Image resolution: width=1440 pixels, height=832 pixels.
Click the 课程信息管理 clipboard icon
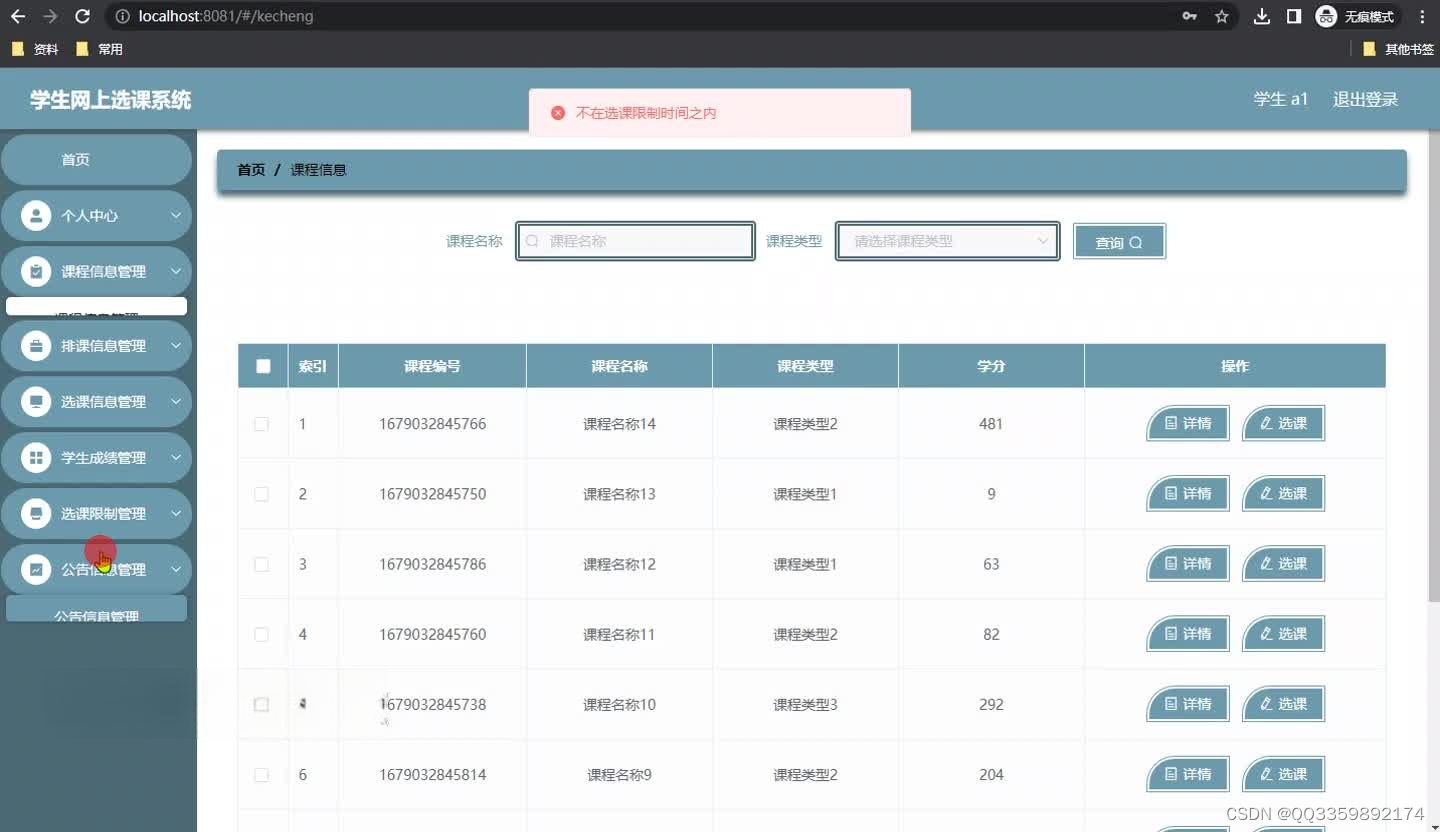click(36, 271)
